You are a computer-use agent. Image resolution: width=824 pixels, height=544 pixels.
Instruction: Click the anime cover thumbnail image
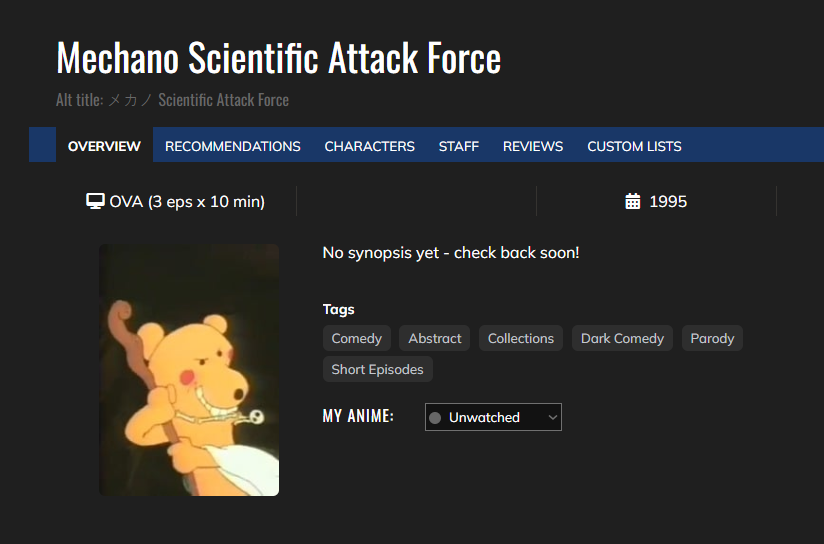coord(189,370)
